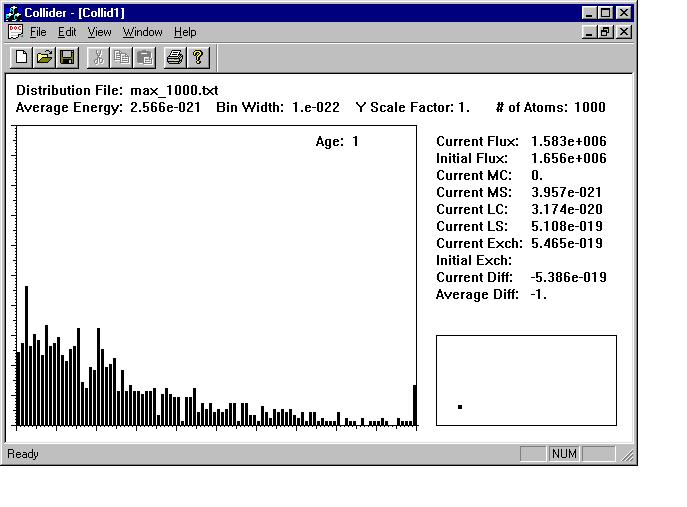Print using the printer toolbar icon
This screenshot has height=507, width=687.
175,58
